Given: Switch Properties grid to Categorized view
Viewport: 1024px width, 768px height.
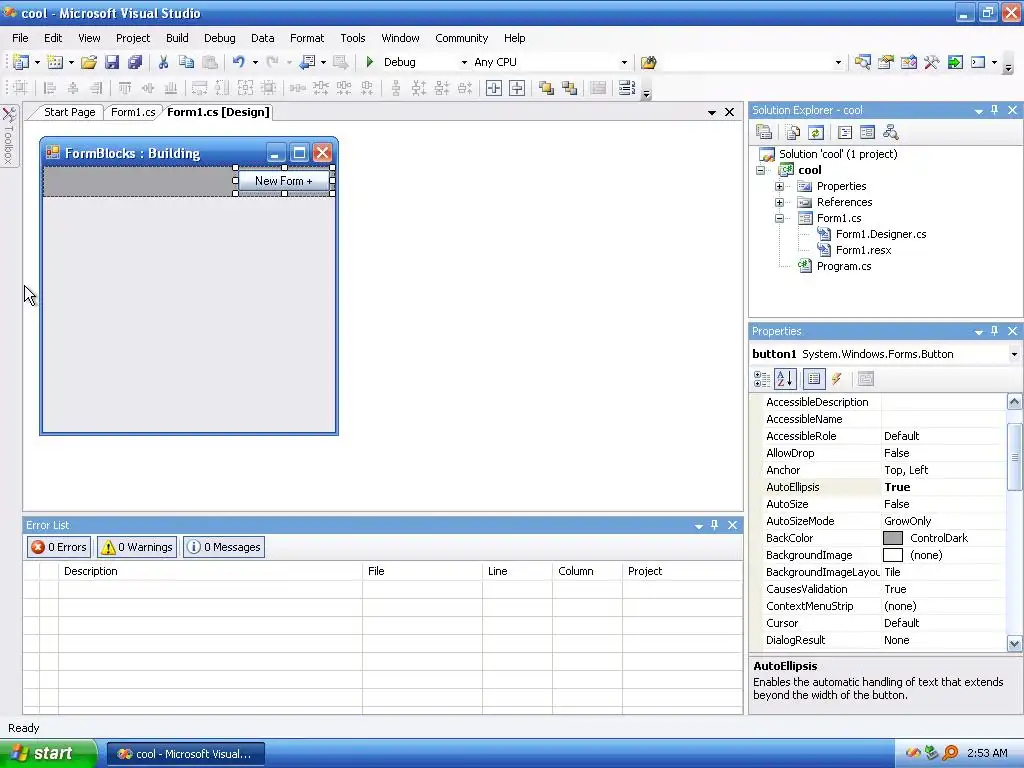Looking at the screenshot, I should [761, 379].
